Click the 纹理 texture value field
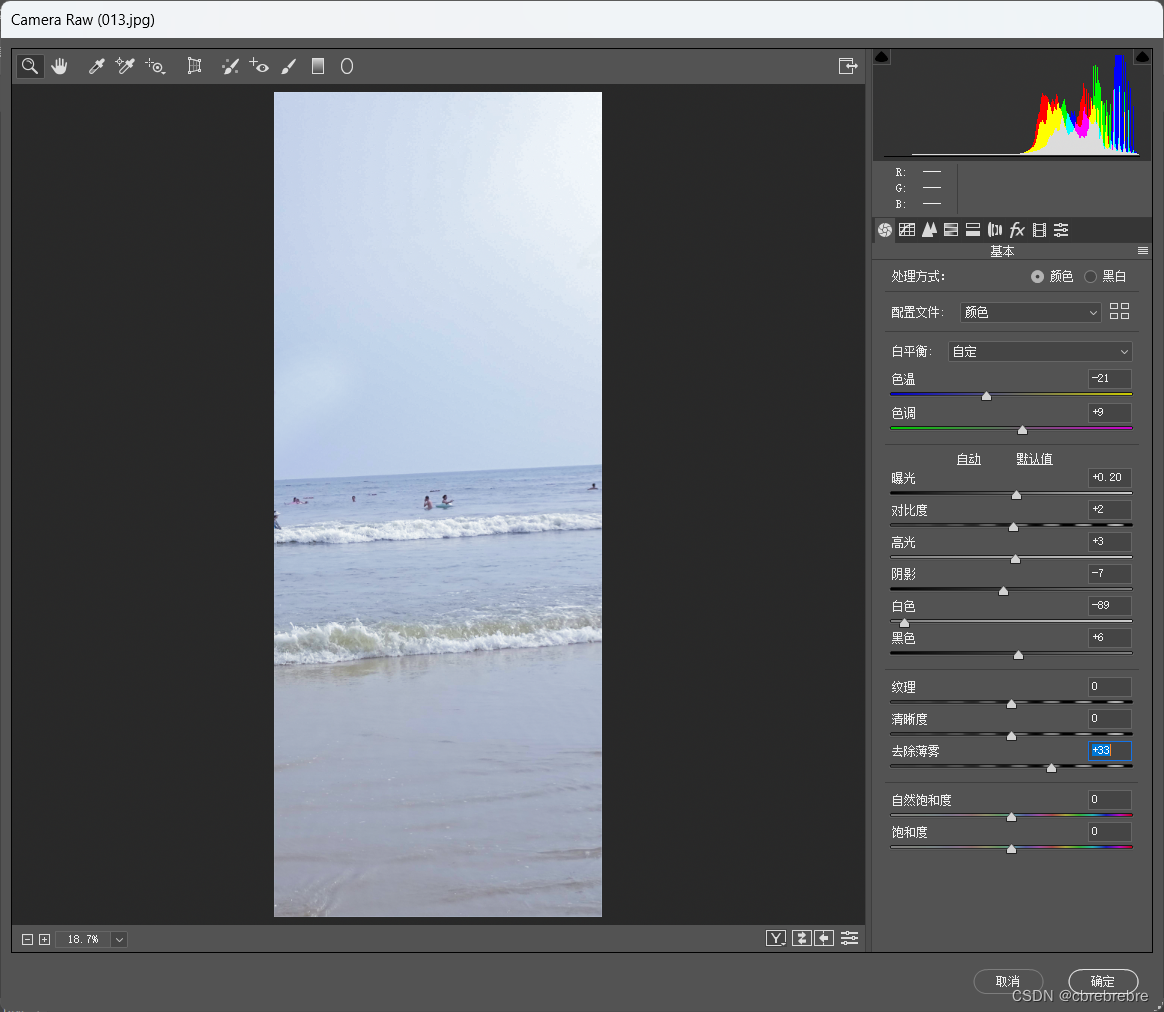The width and height of the screenshot is (1164, 1012). click(1109, 686)
